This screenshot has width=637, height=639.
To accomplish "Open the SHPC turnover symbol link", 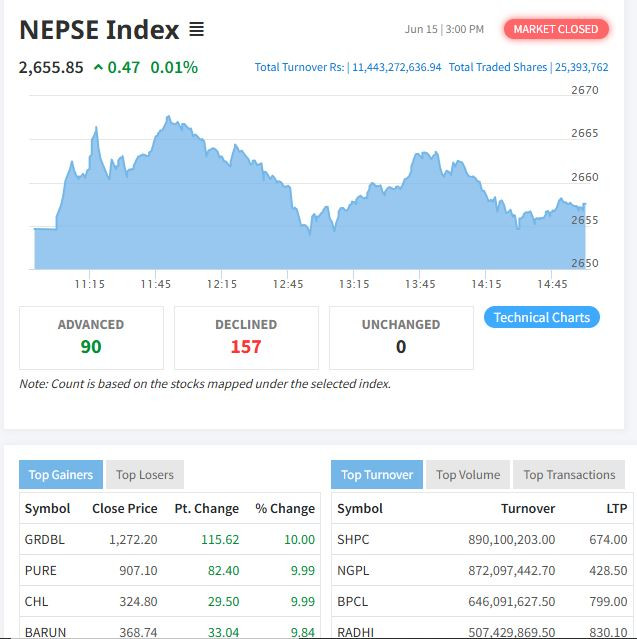I will (x=353, y=539).
